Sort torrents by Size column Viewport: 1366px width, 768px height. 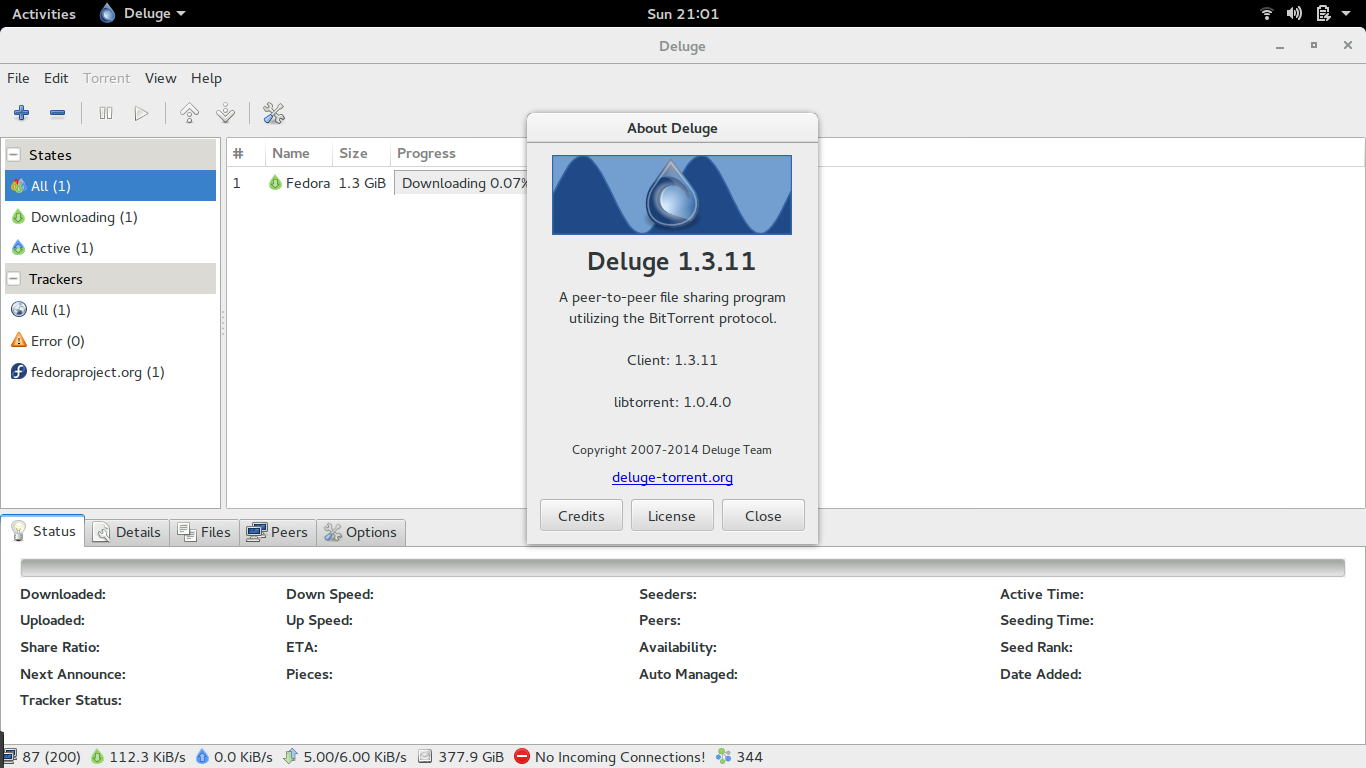[x=361, y=153]
